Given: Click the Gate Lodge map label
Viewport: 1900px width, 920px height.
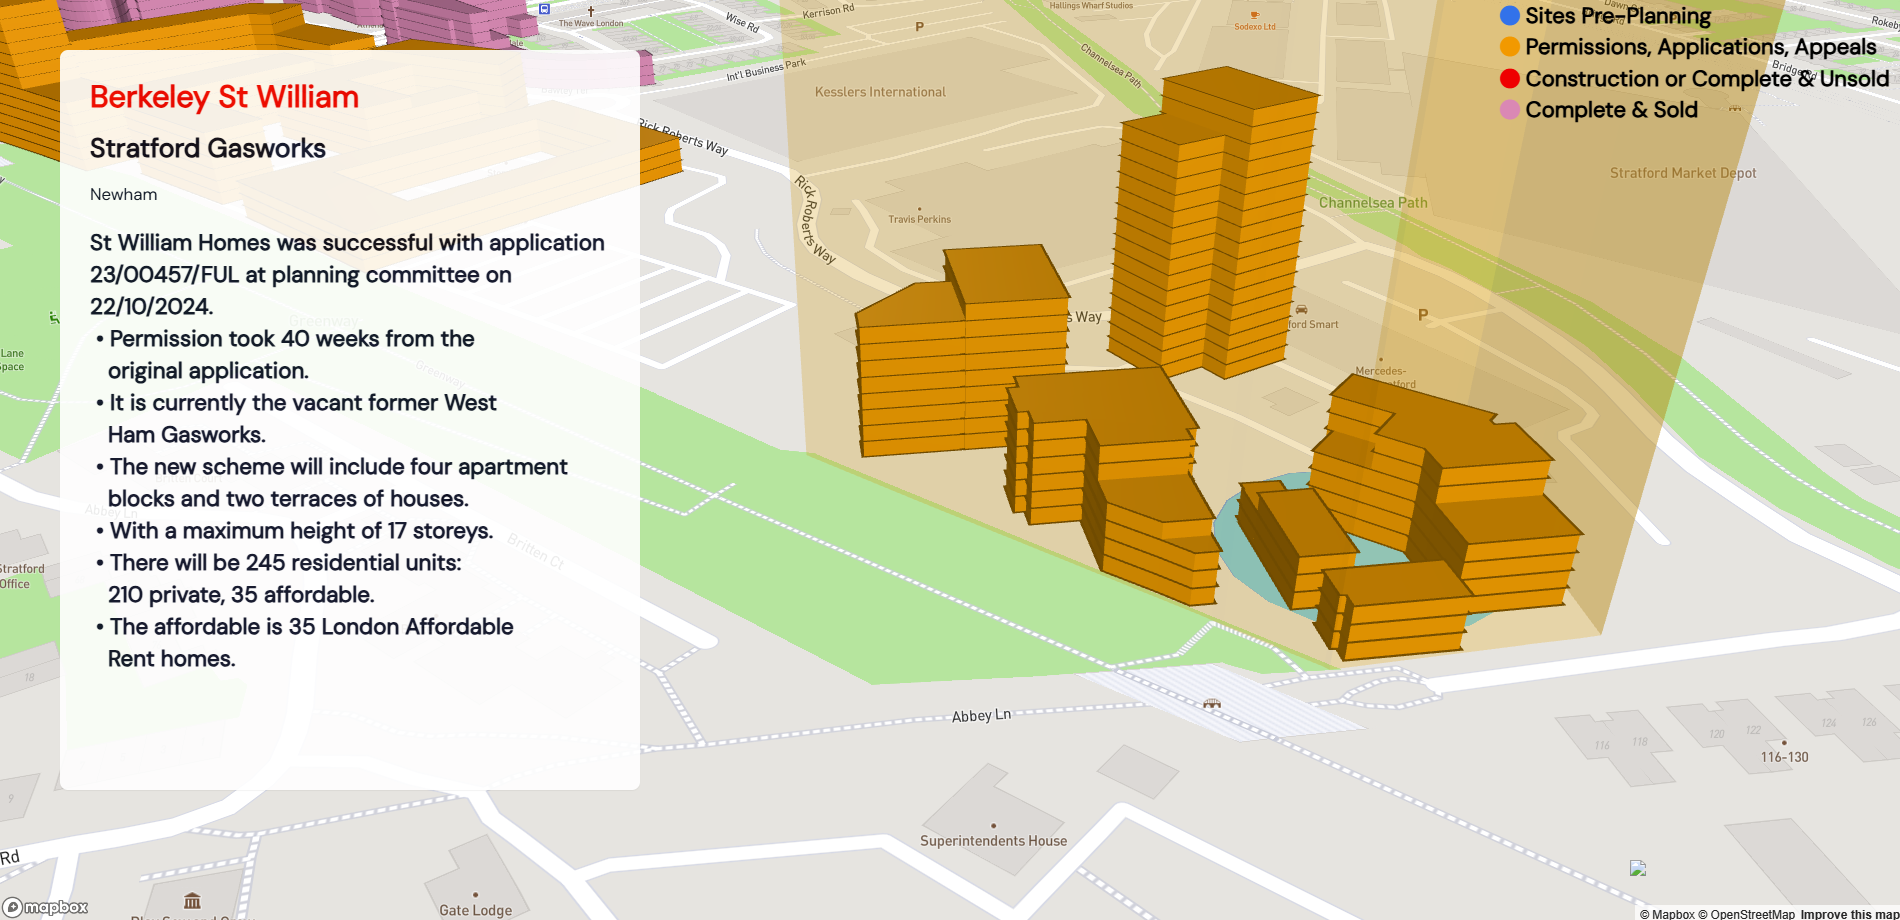Looking at the screenshot, I should point(475,910).
